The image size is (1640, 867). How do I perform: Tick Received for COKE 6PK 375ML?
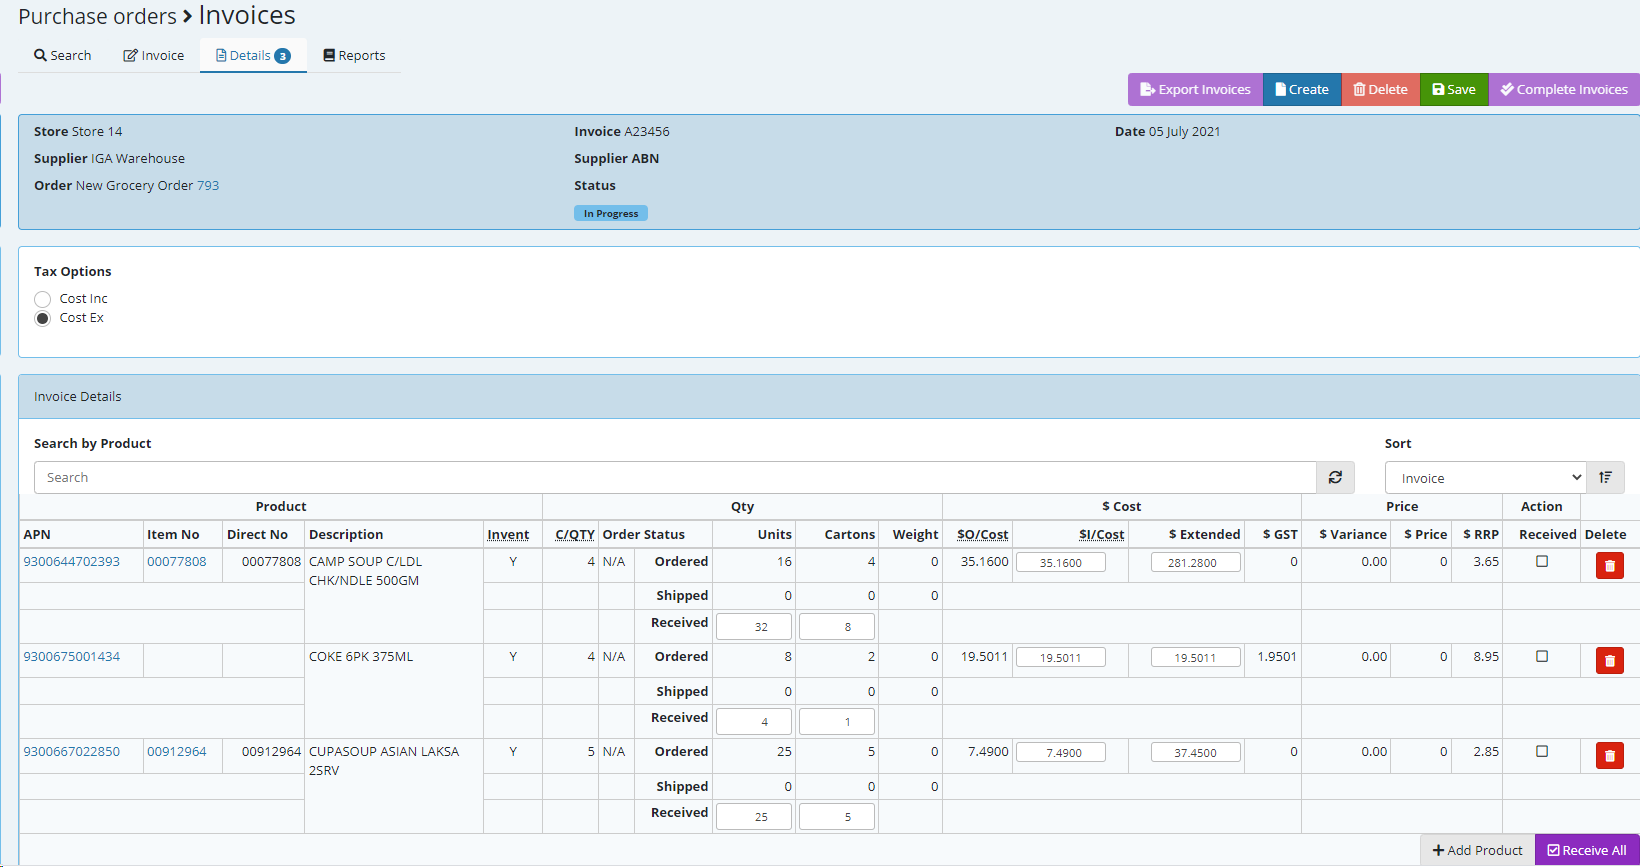click(1542, 656)
